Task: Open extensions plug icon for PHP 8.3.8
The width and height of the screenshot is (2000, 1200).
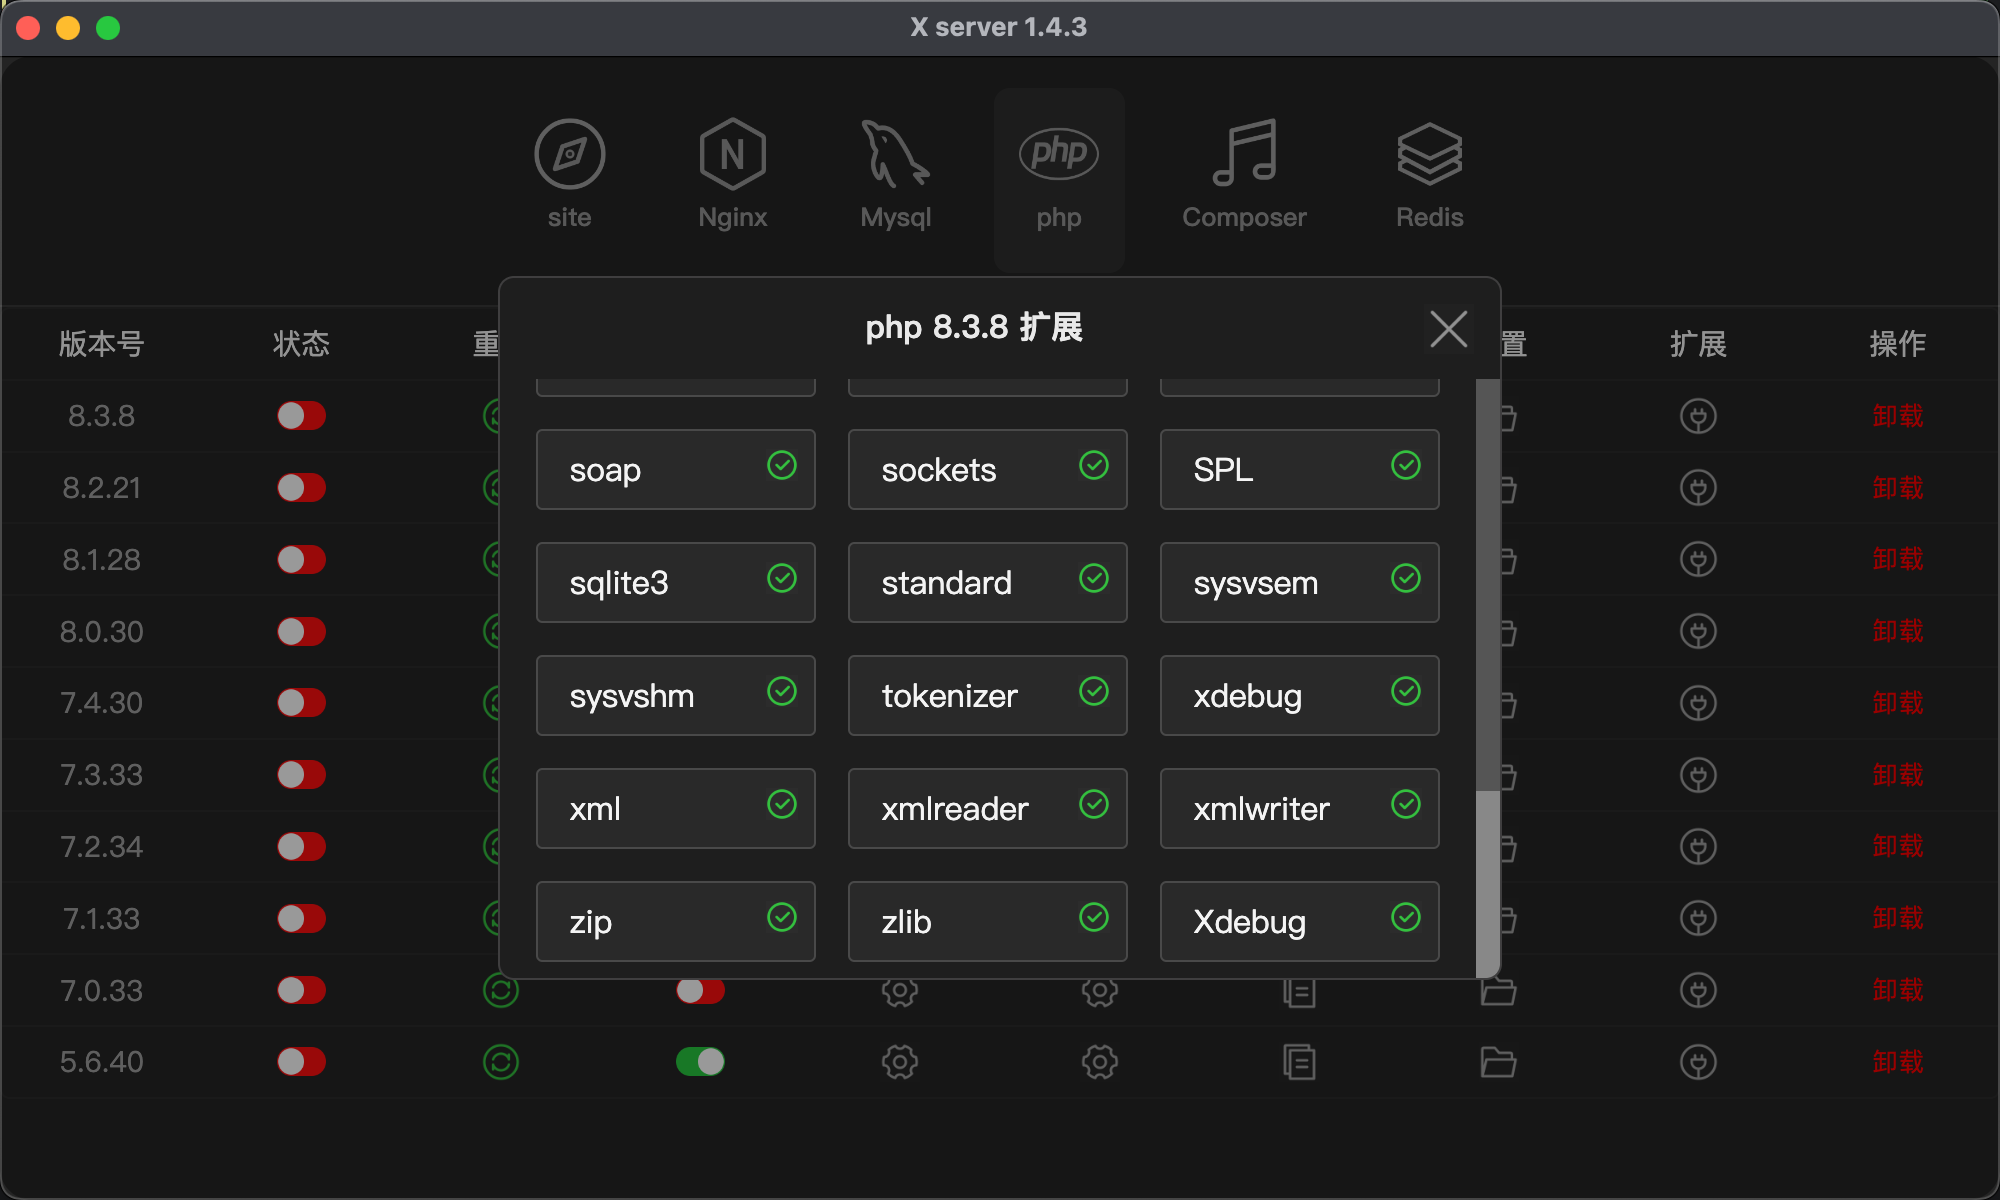Action: click(x=1698, y=416)
